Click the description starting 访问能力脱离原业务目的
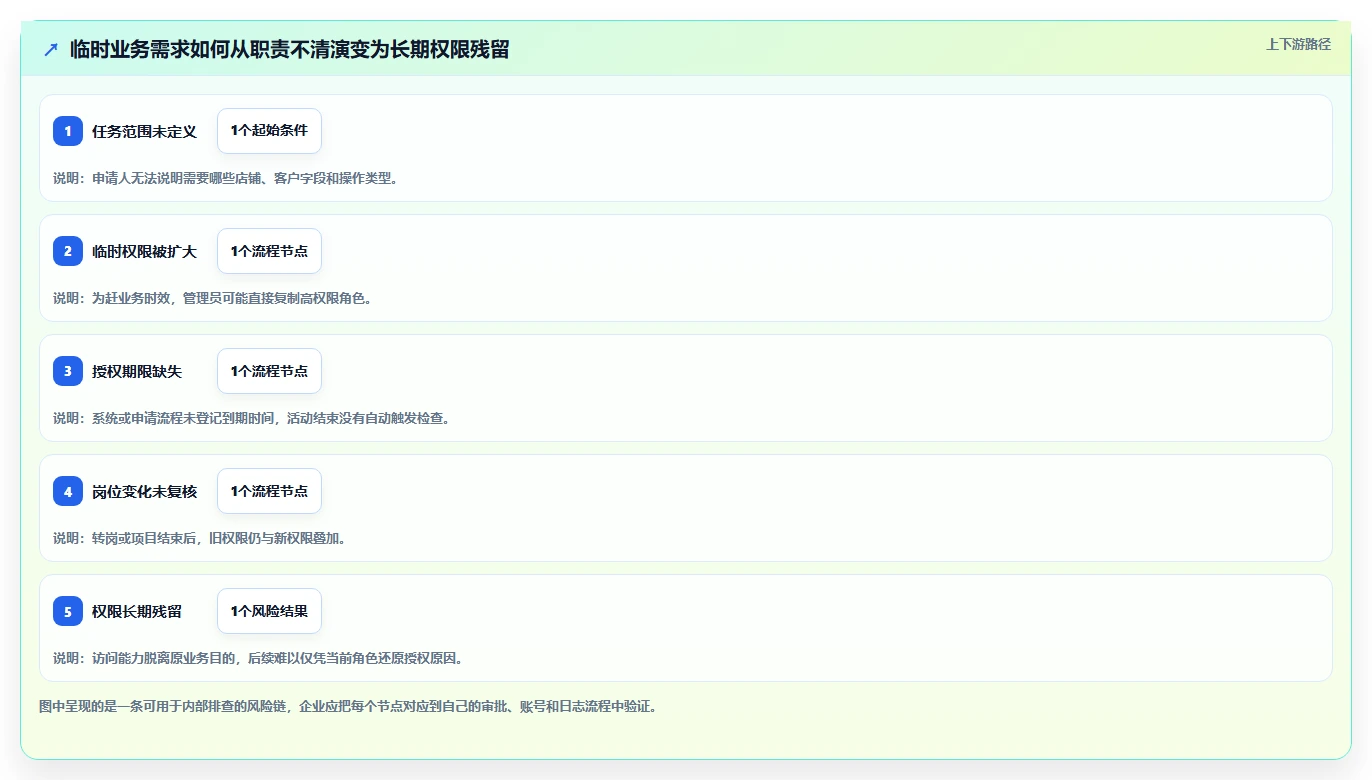Viewport: 1372px width, 780px height. (x=258, y=658)
